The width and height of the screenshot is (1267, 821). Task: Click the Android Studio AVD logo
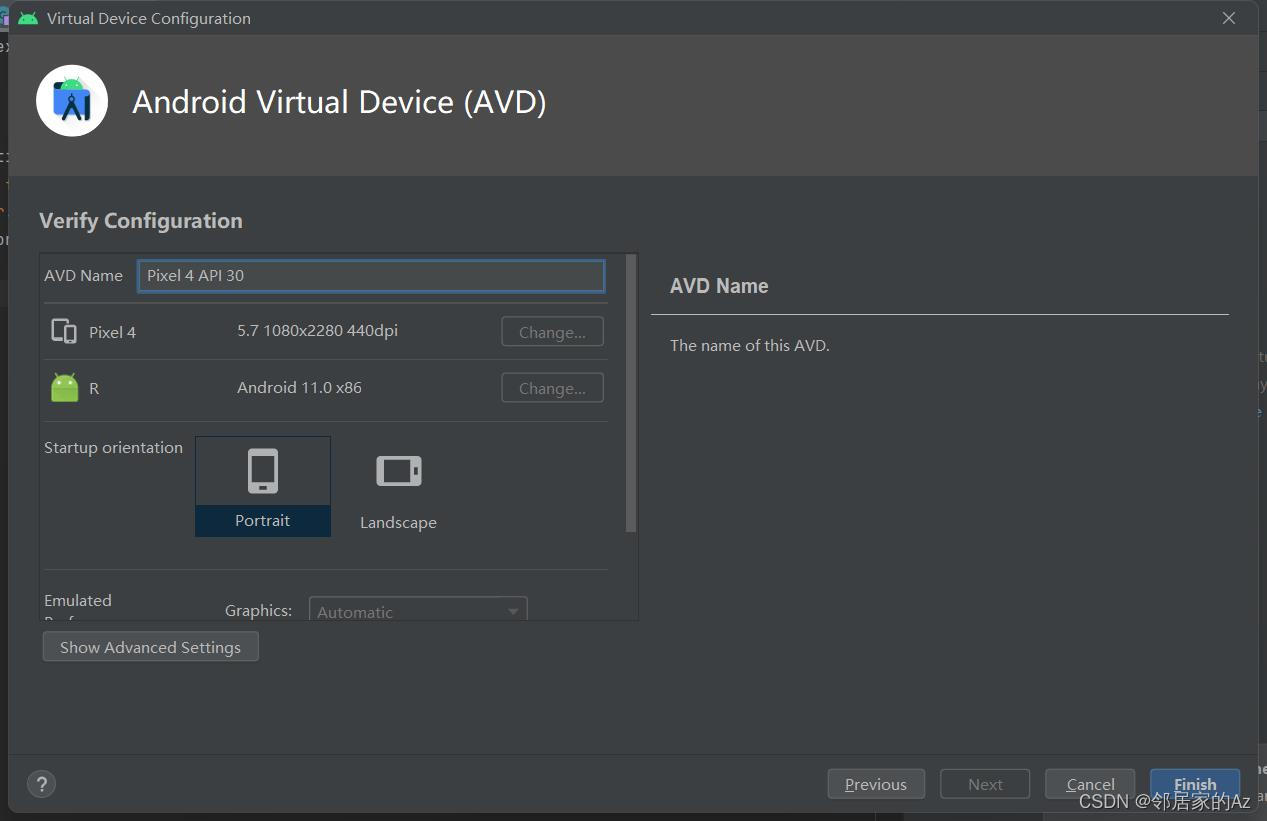coord(72,101)
